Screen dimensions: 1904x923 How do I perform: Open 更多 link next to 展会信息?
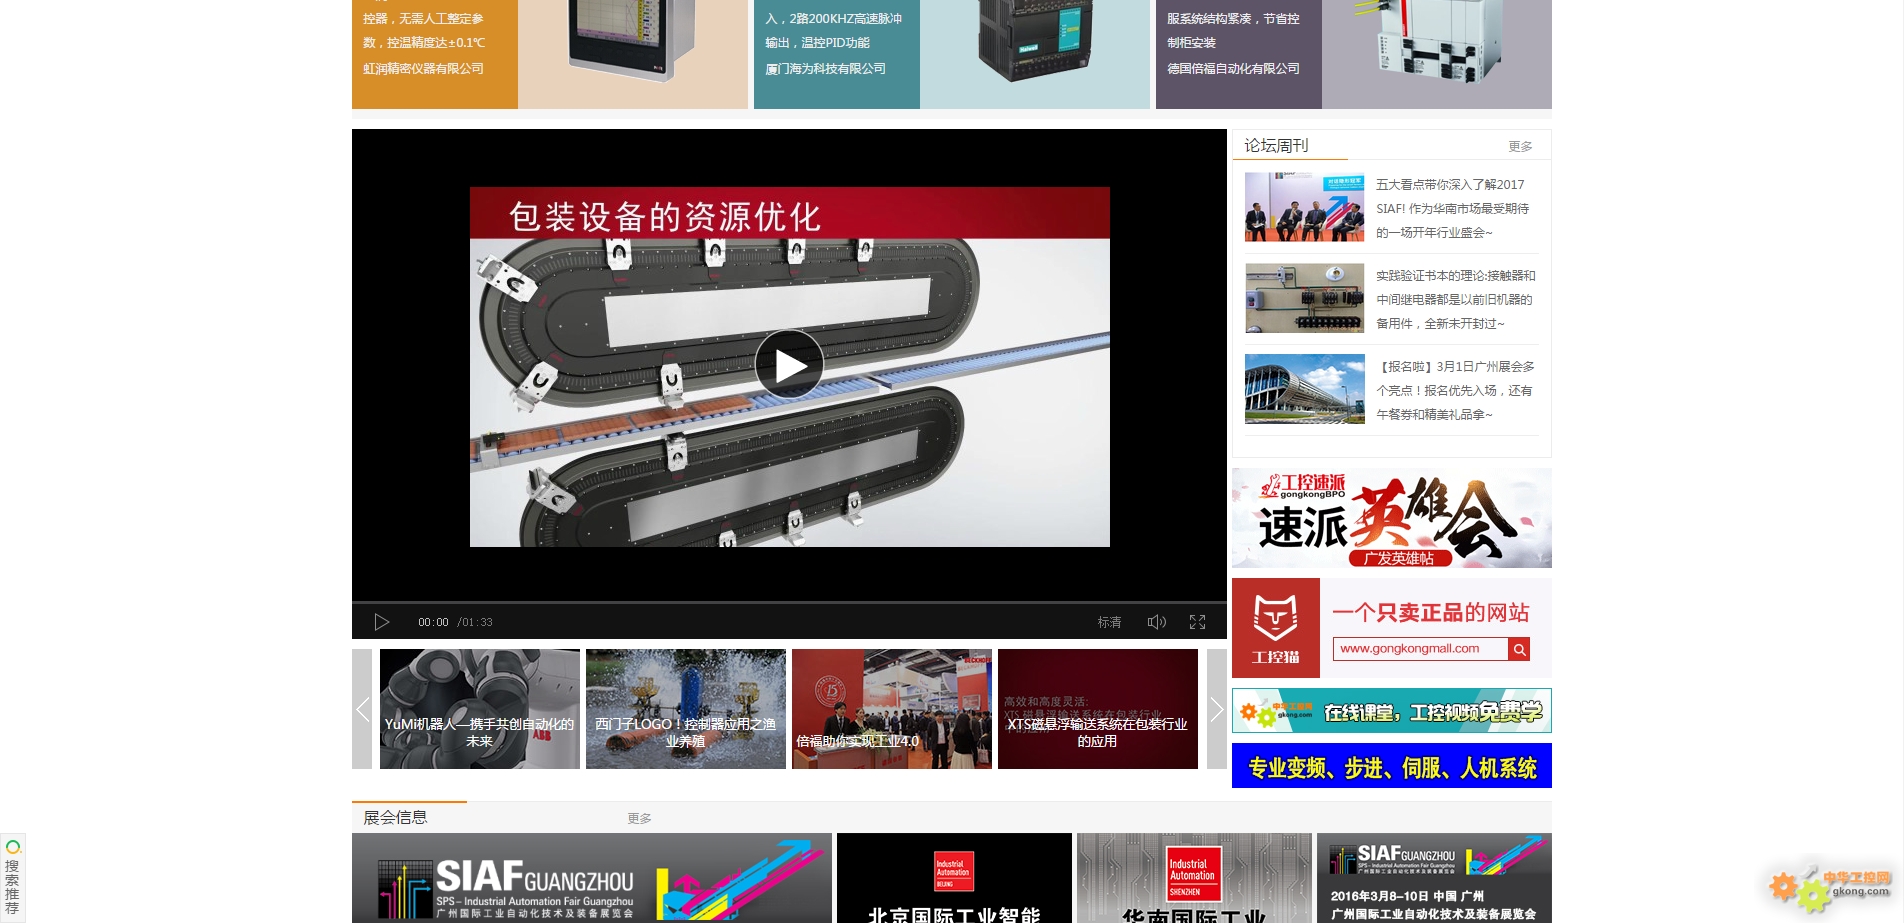[639, 819]
